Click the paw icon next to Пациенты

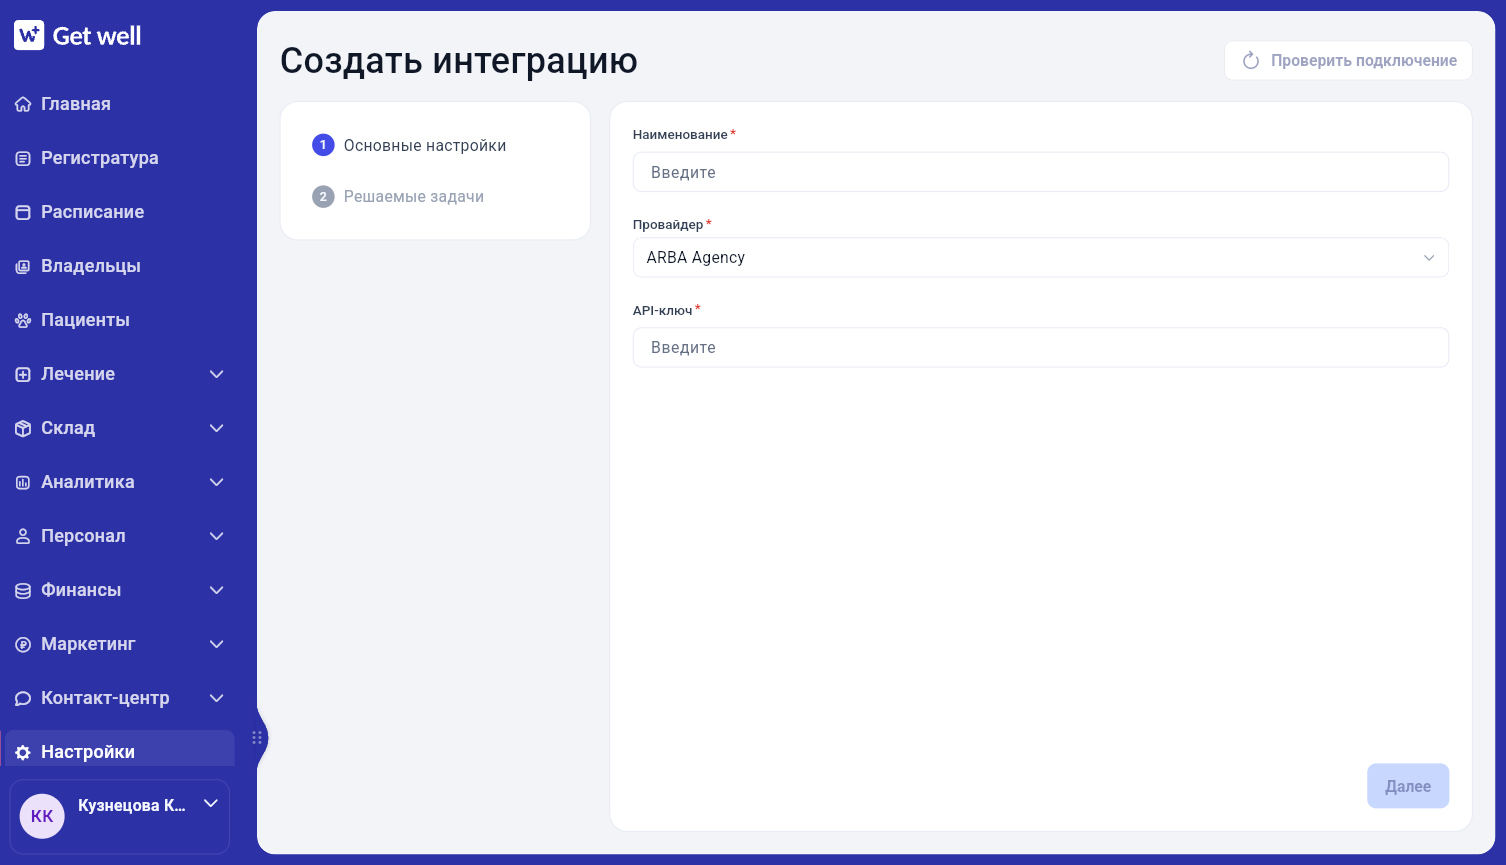[x=23, y=320]
